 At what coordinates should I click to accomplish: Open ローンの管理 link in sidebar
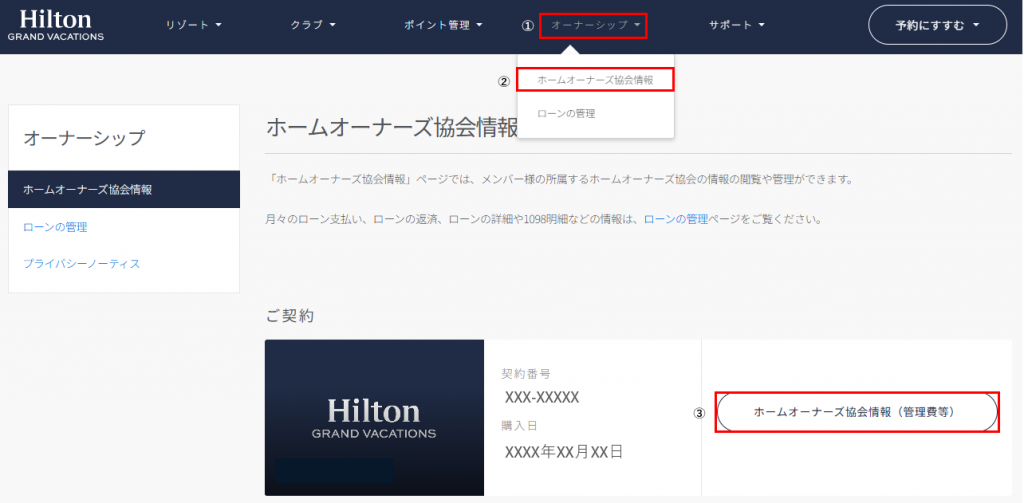[x=55, y=227]
